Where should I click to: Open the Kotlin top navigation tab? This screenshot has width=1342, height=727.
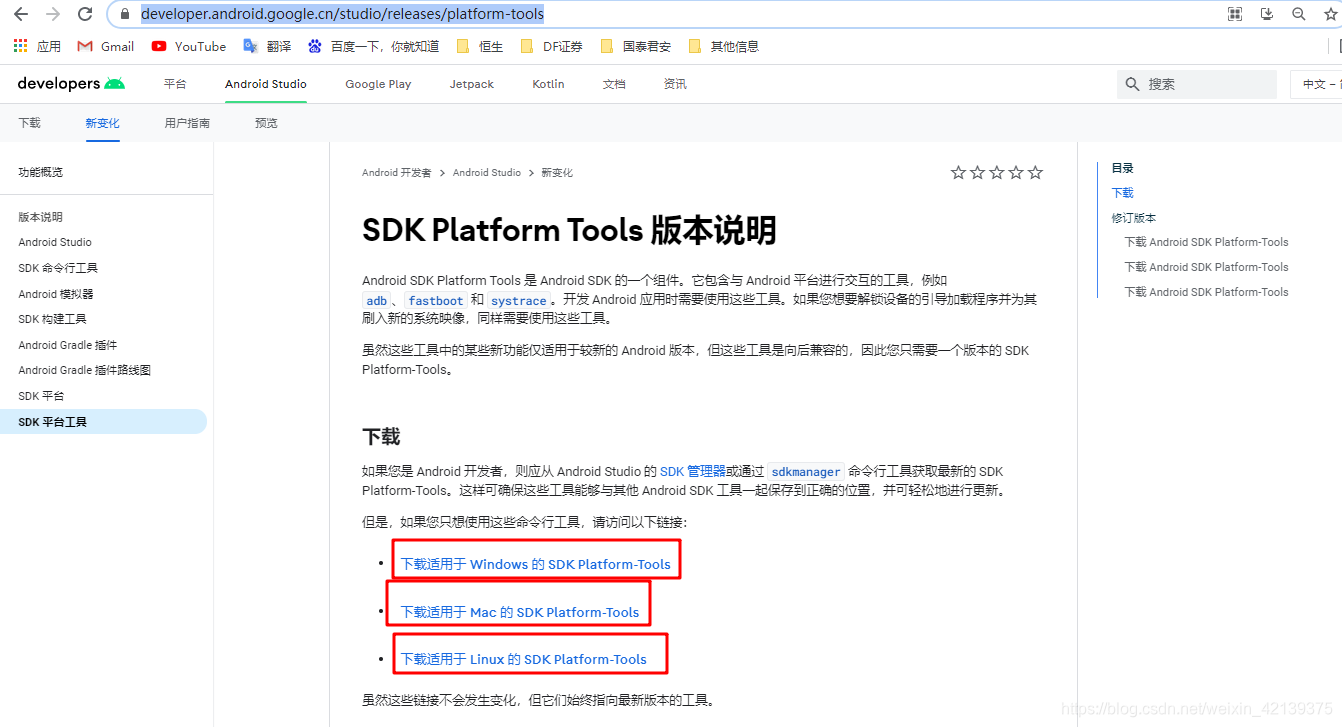click(x=548, y=84)
